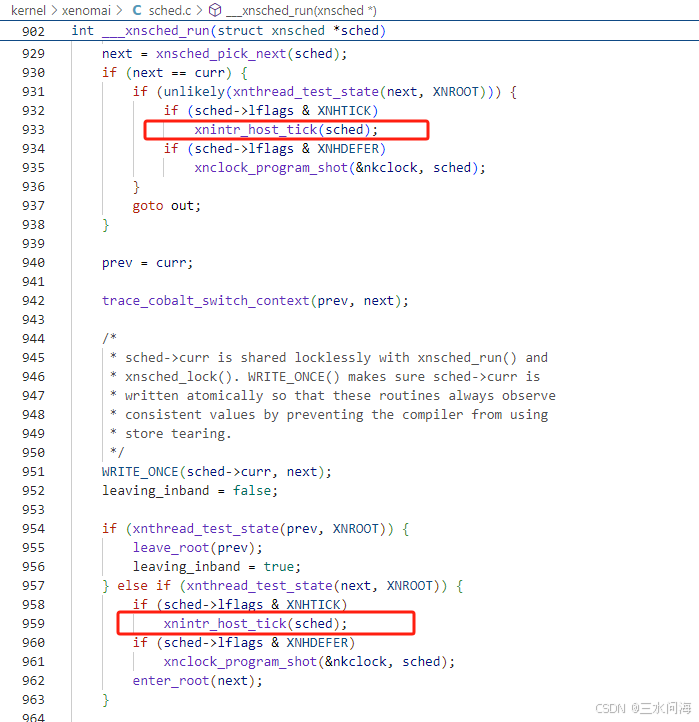Click leave_root(prev) on line 955
The height and width of the screenshot is (722, 699).
[198, 548]
